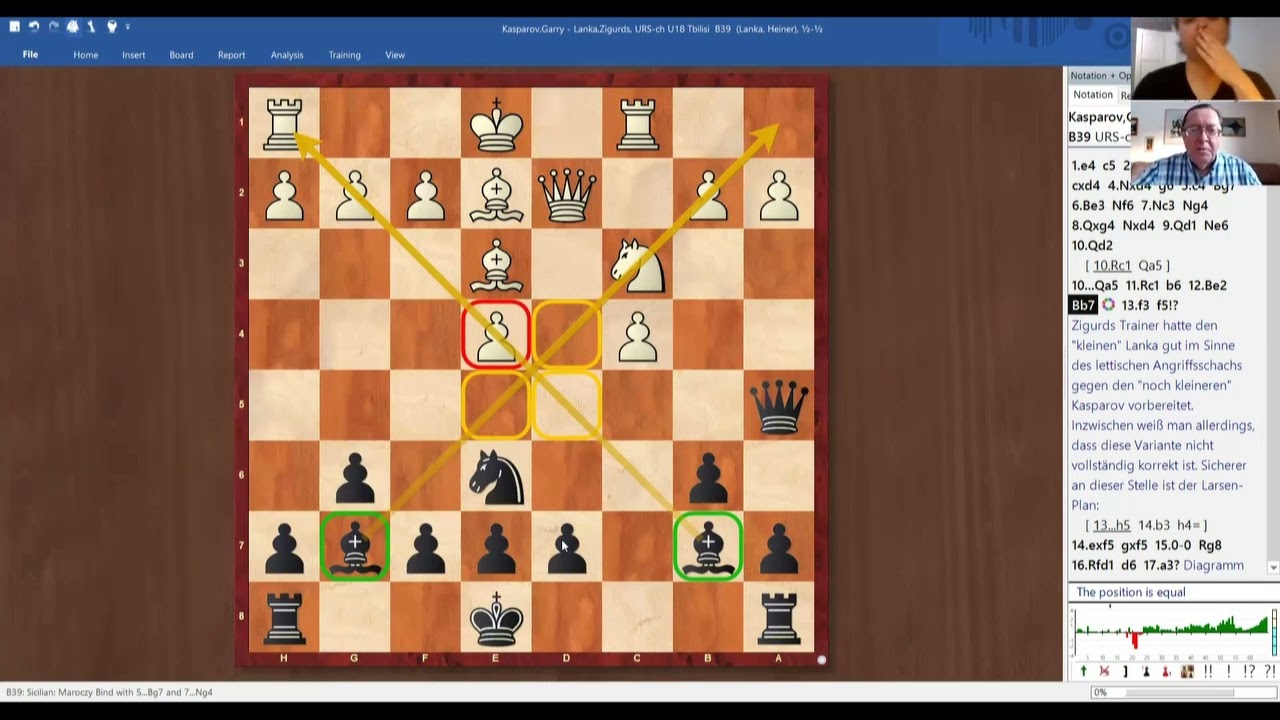Open the Analysis ribbon tab
Screen dimensions: 1280x720
tap(287, 55)
